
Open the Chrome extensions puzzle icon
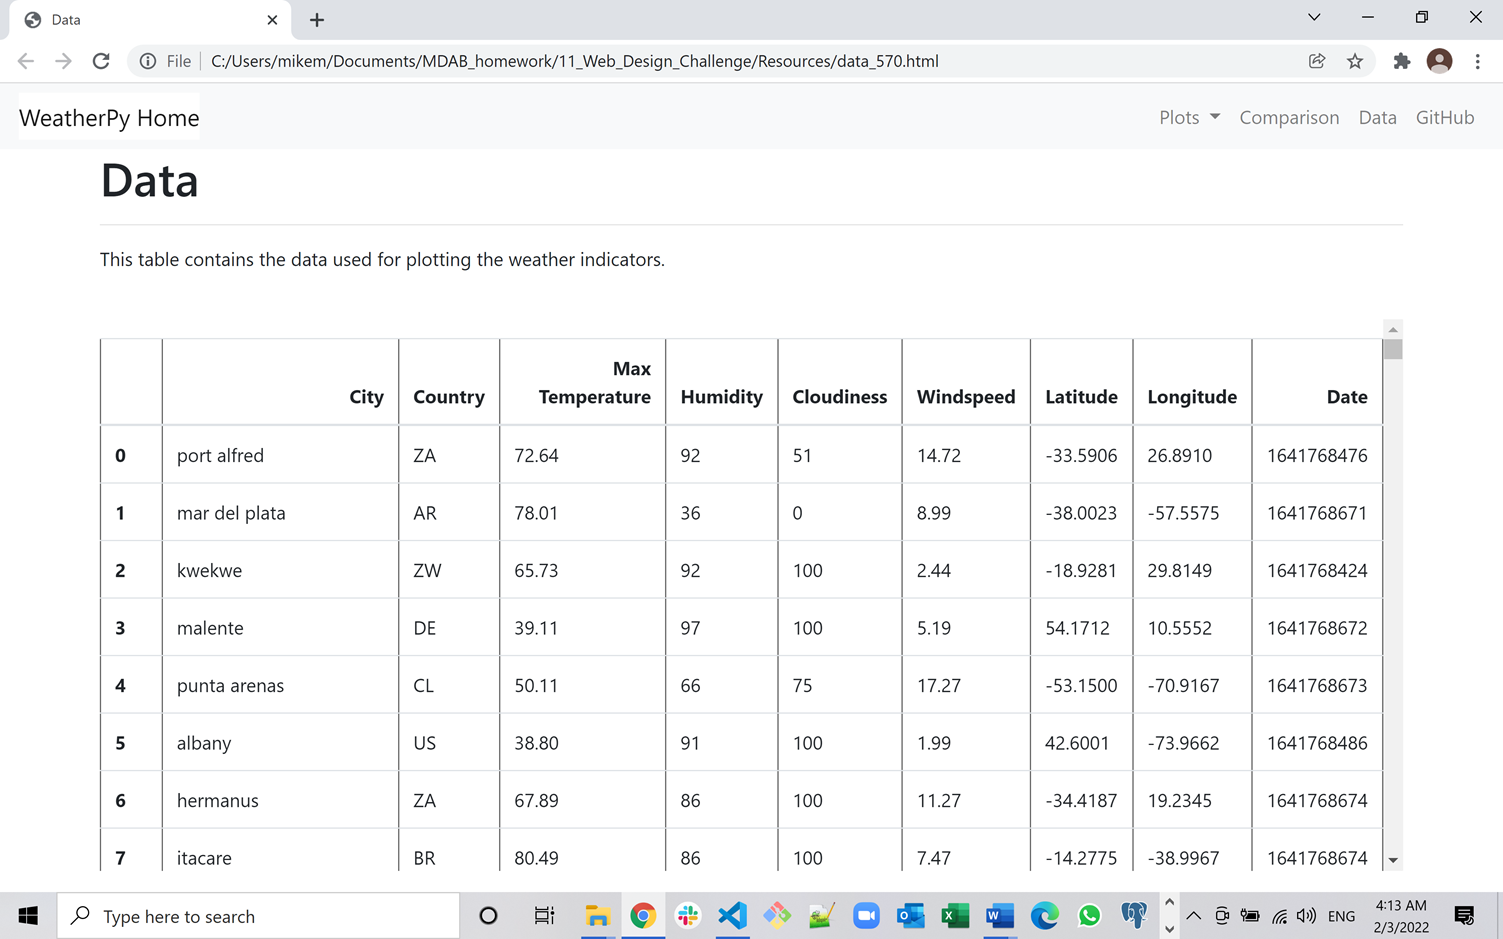click(x=1401, y=61)
